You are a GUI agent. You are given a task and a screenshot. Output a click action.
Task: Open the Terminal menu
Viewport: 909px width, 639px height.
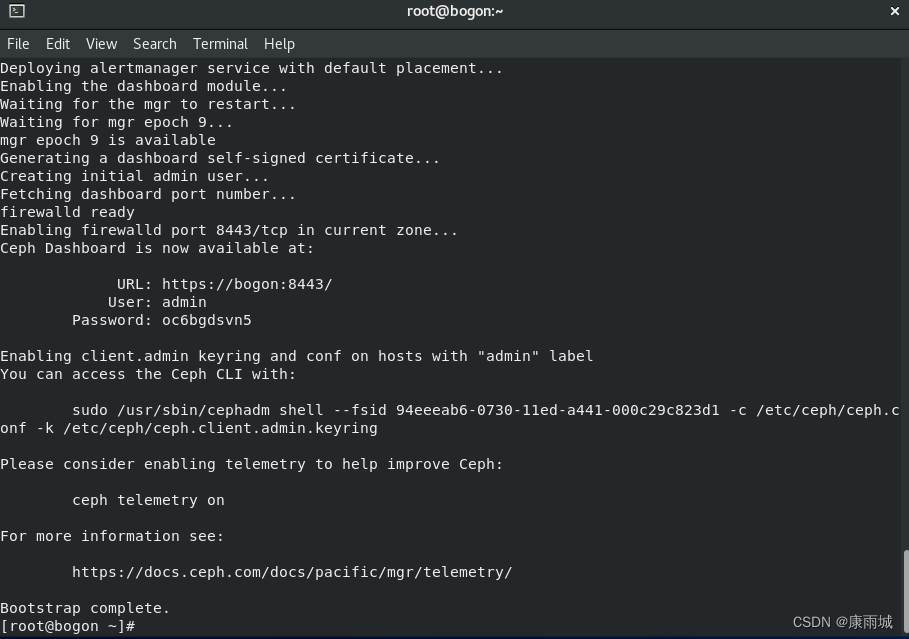[x=220, y=43]
